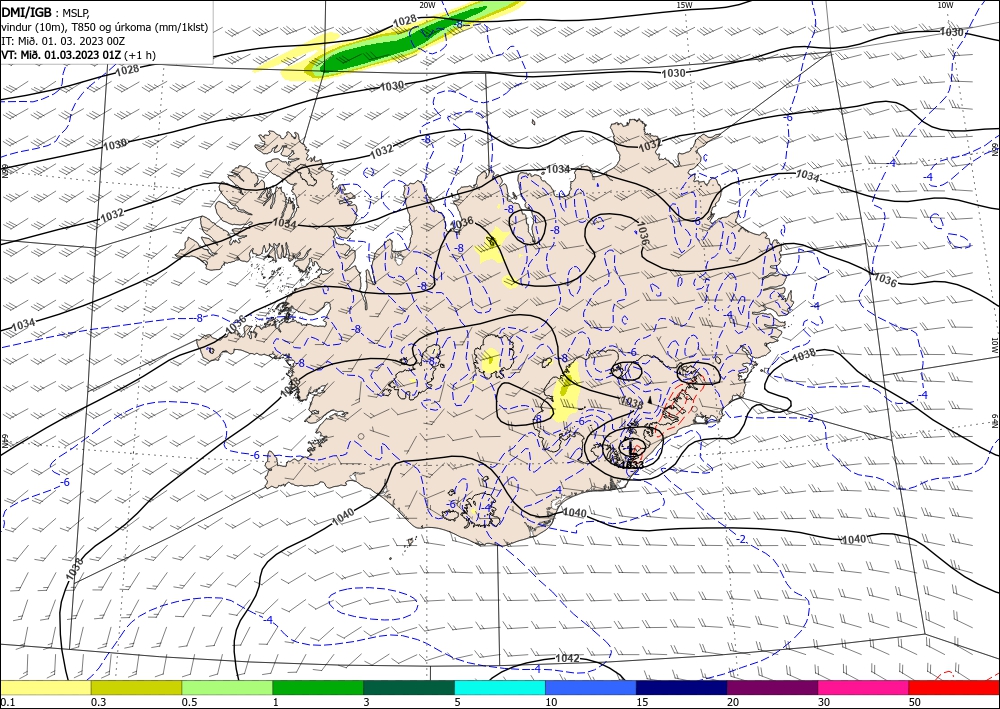1000x709 pixels.
Task: Click the '10W' longitude label
Action: pos(945,5)
